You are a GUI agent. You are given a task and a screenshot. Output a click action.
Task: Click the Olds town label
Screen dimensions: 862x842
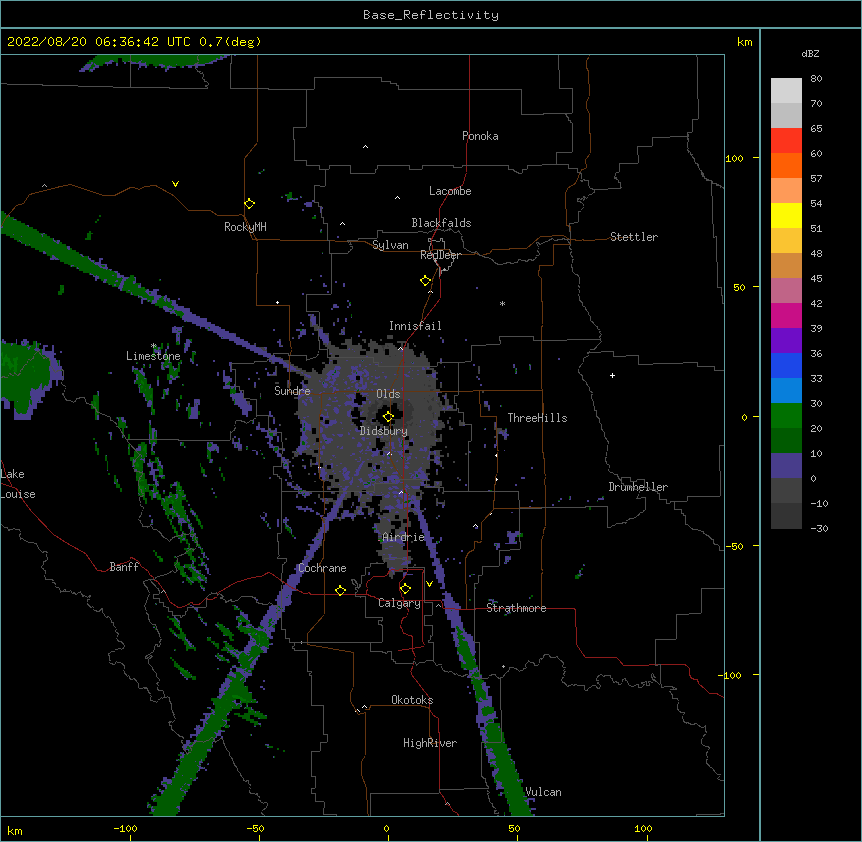coord(388,394)
